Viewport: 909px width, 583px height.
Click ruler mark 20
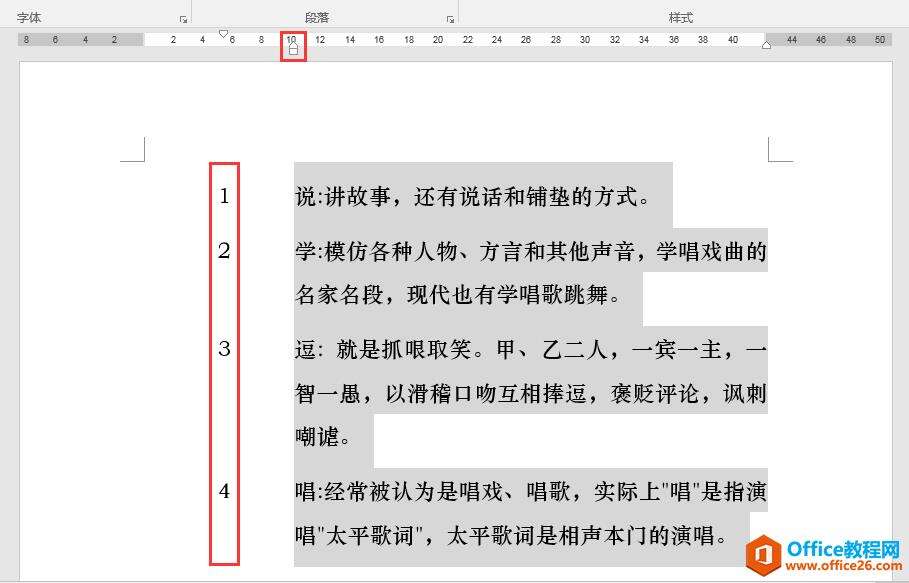pyautogui.click(x=438, y=39)
